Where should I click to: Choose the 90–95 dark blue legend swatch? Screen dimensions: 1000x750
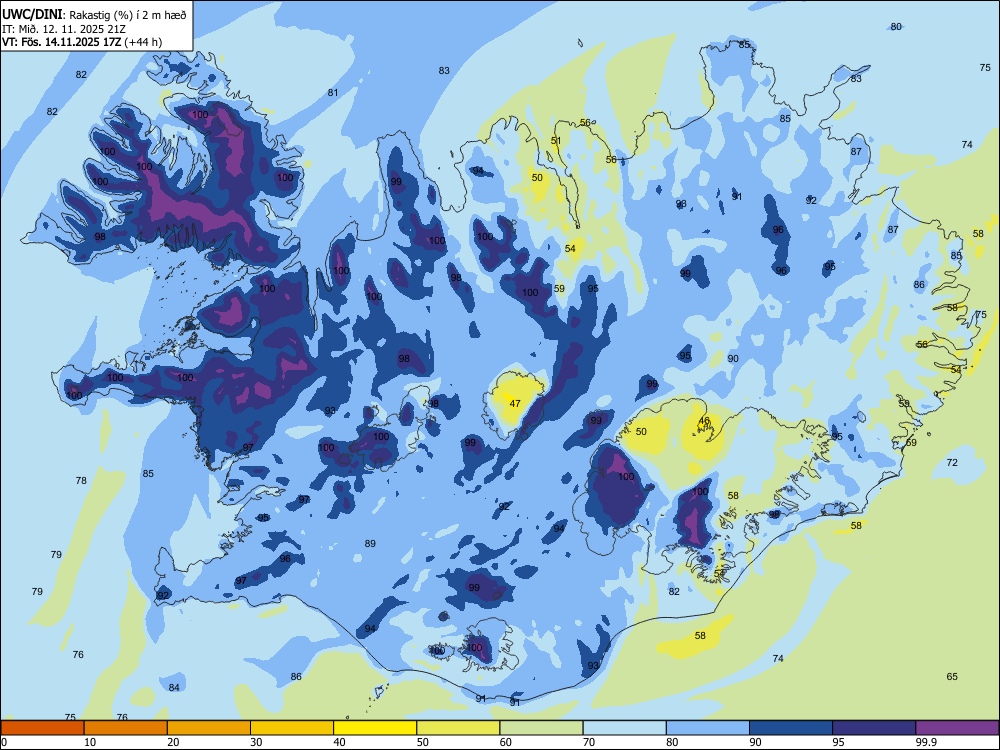tap(791, 728)
